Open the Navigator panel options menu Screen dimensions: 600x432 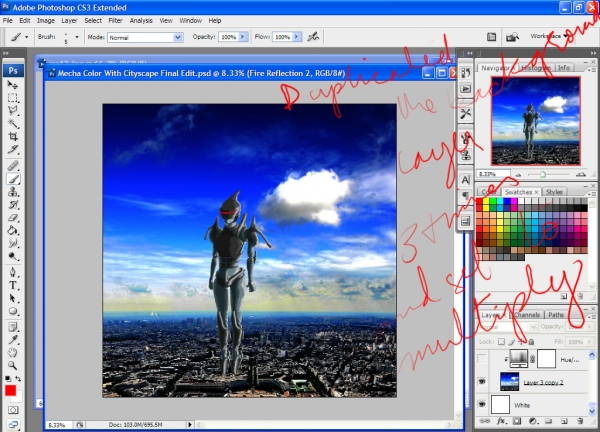[592, 70]
